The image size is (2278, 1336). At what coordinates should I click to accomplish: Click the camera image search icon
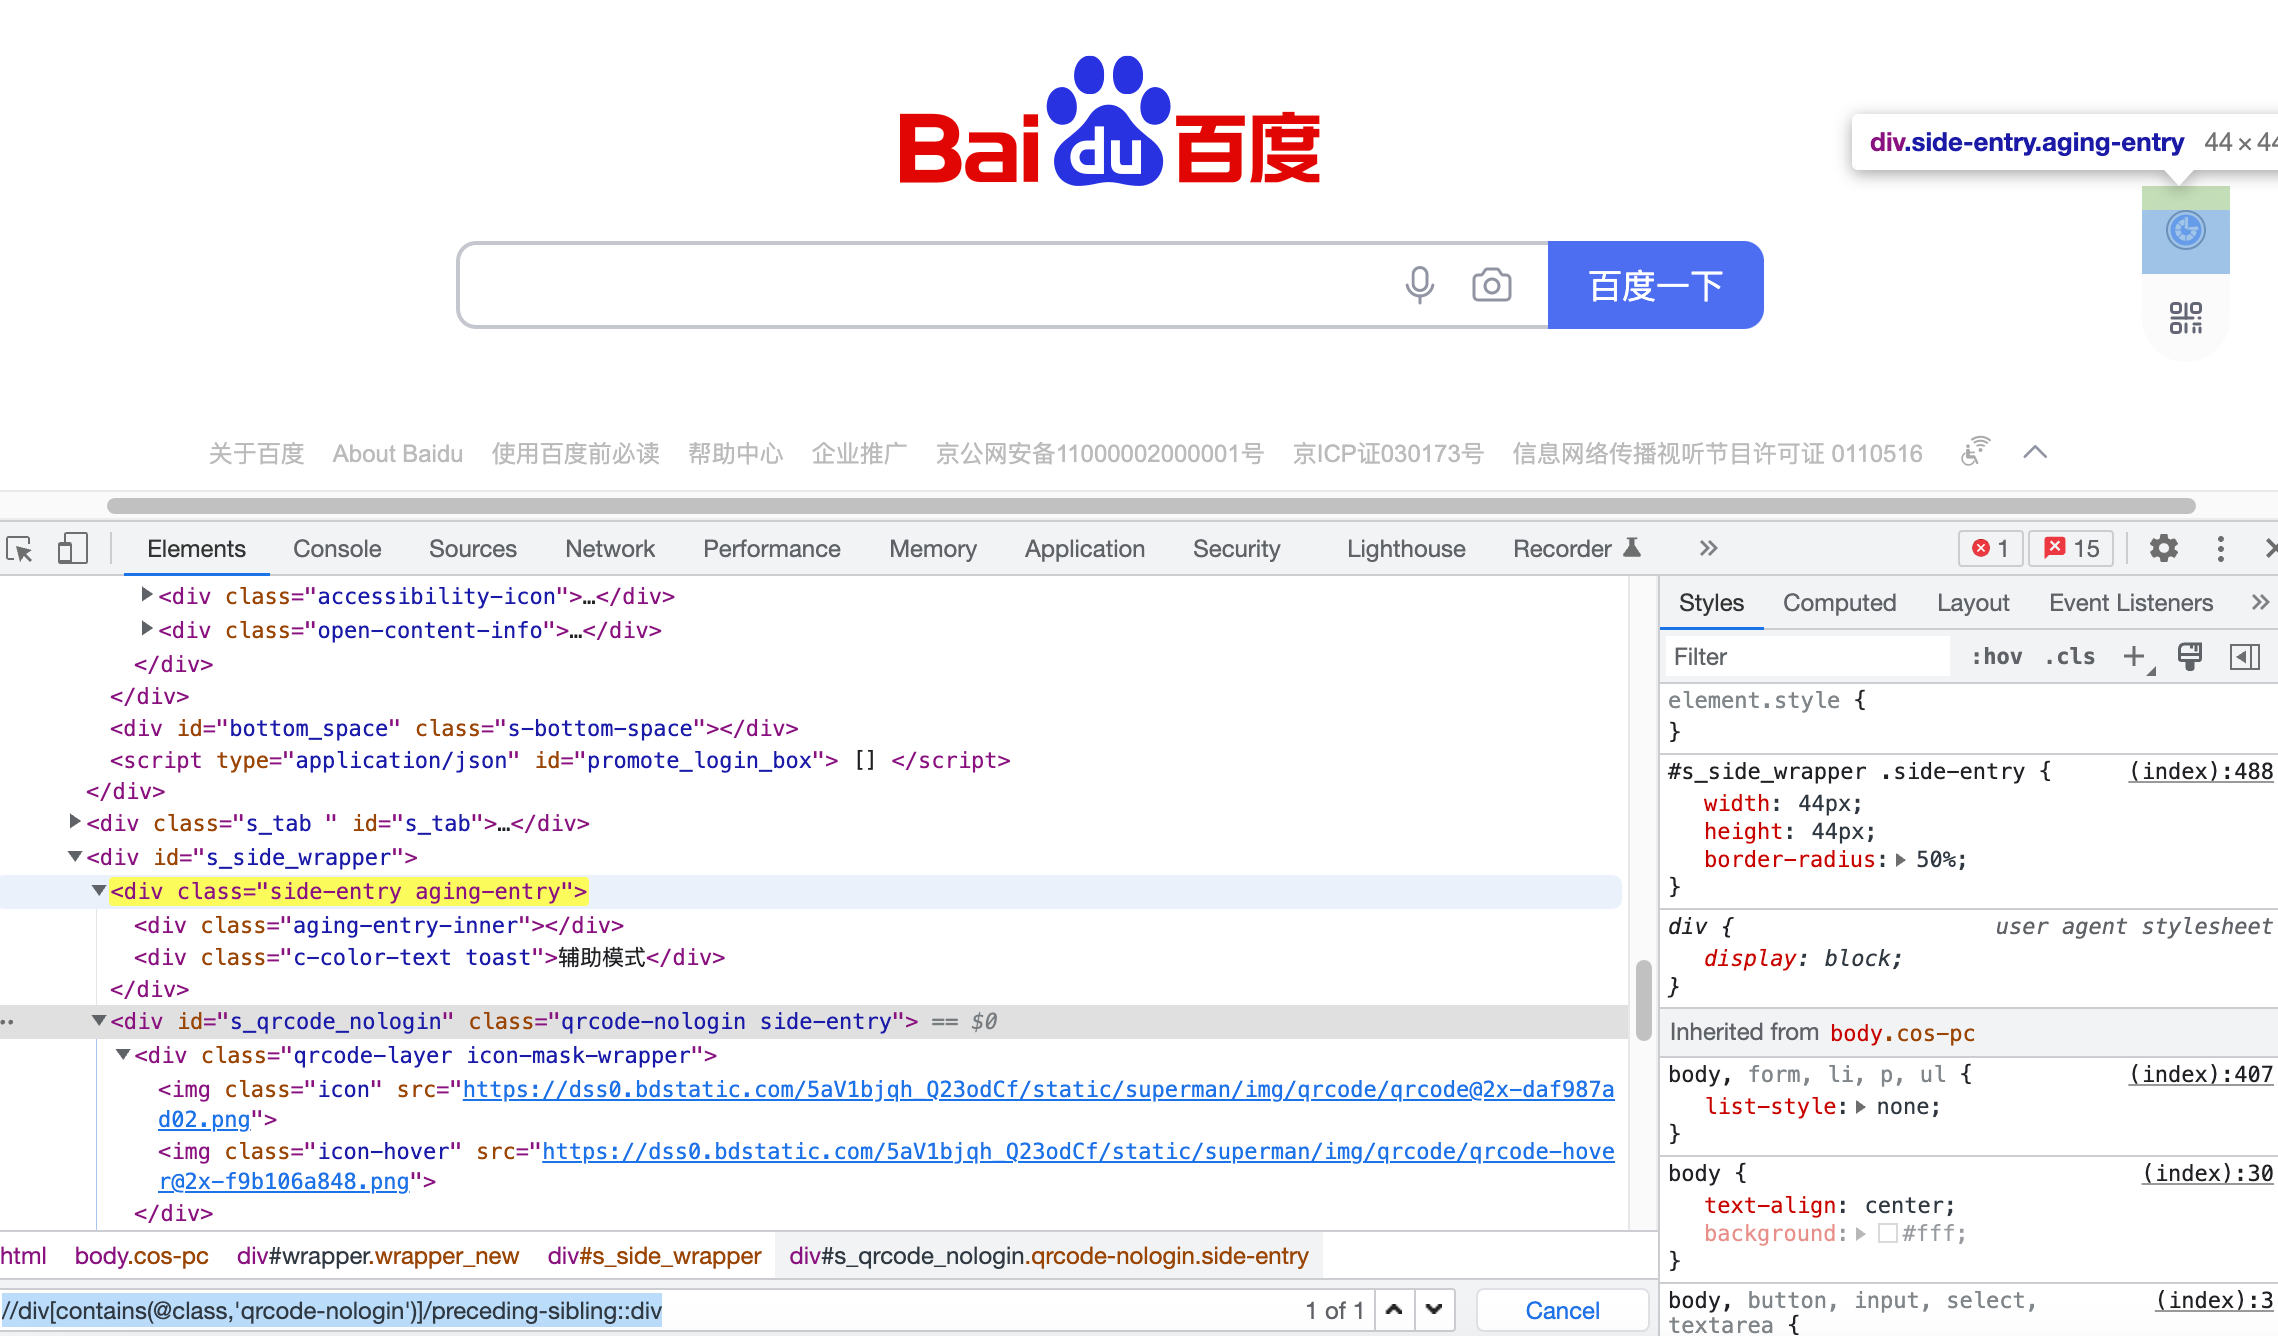pyautogui.click(x=1491, y=285)
